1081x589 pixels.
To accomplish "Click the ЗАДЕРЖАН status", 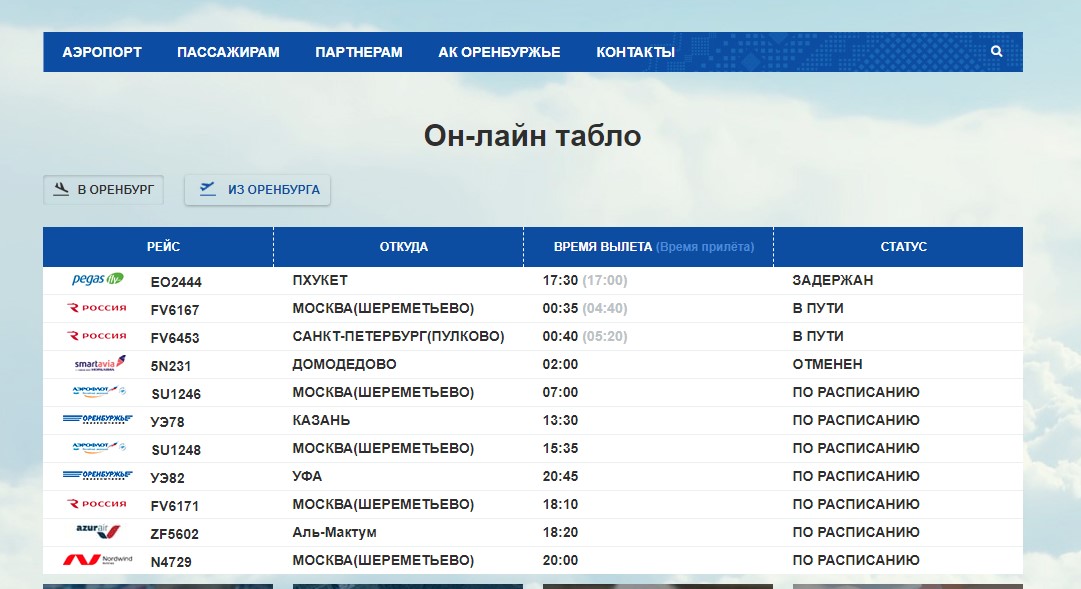I will (x=833, y=281).
